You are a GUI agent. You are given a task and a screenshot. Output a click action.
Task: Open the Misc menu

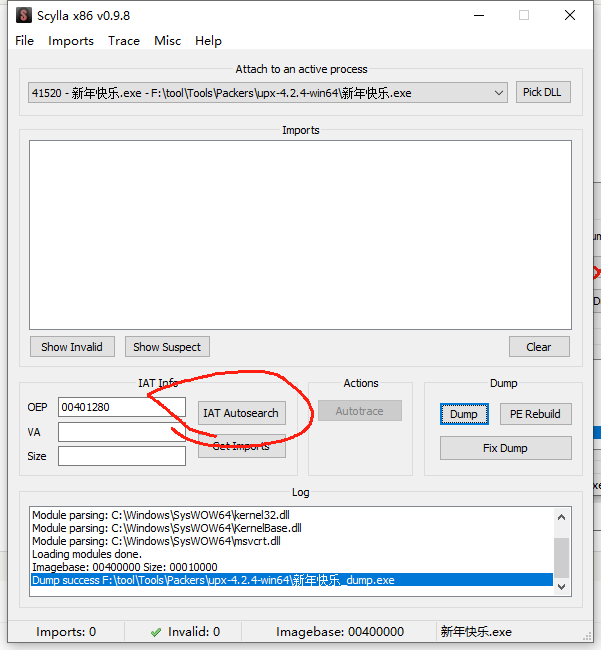167,41
